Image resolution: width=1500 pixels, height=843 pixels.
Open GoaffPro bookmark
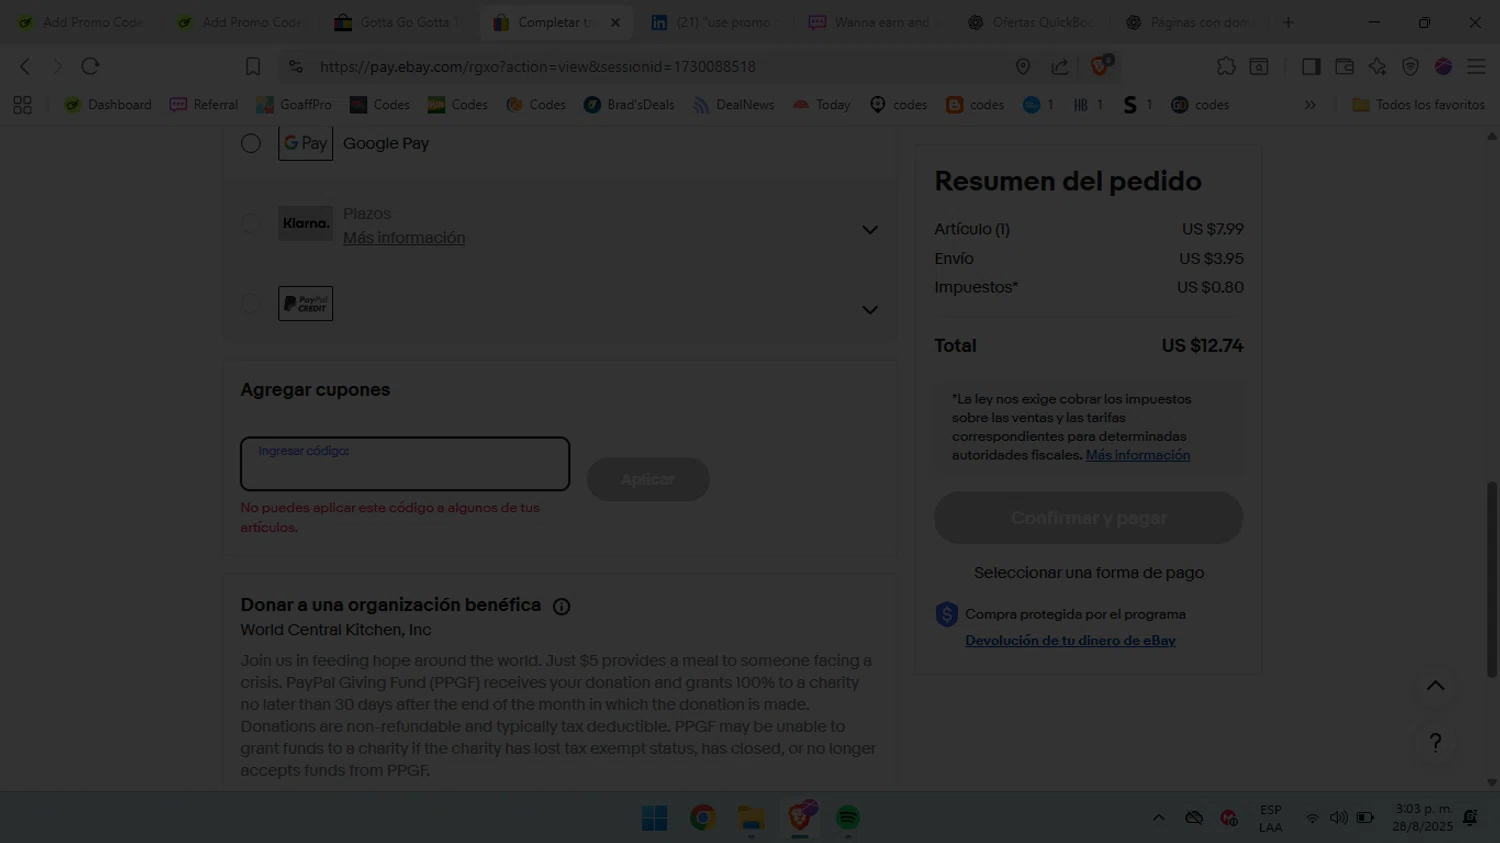pos(294,104)
